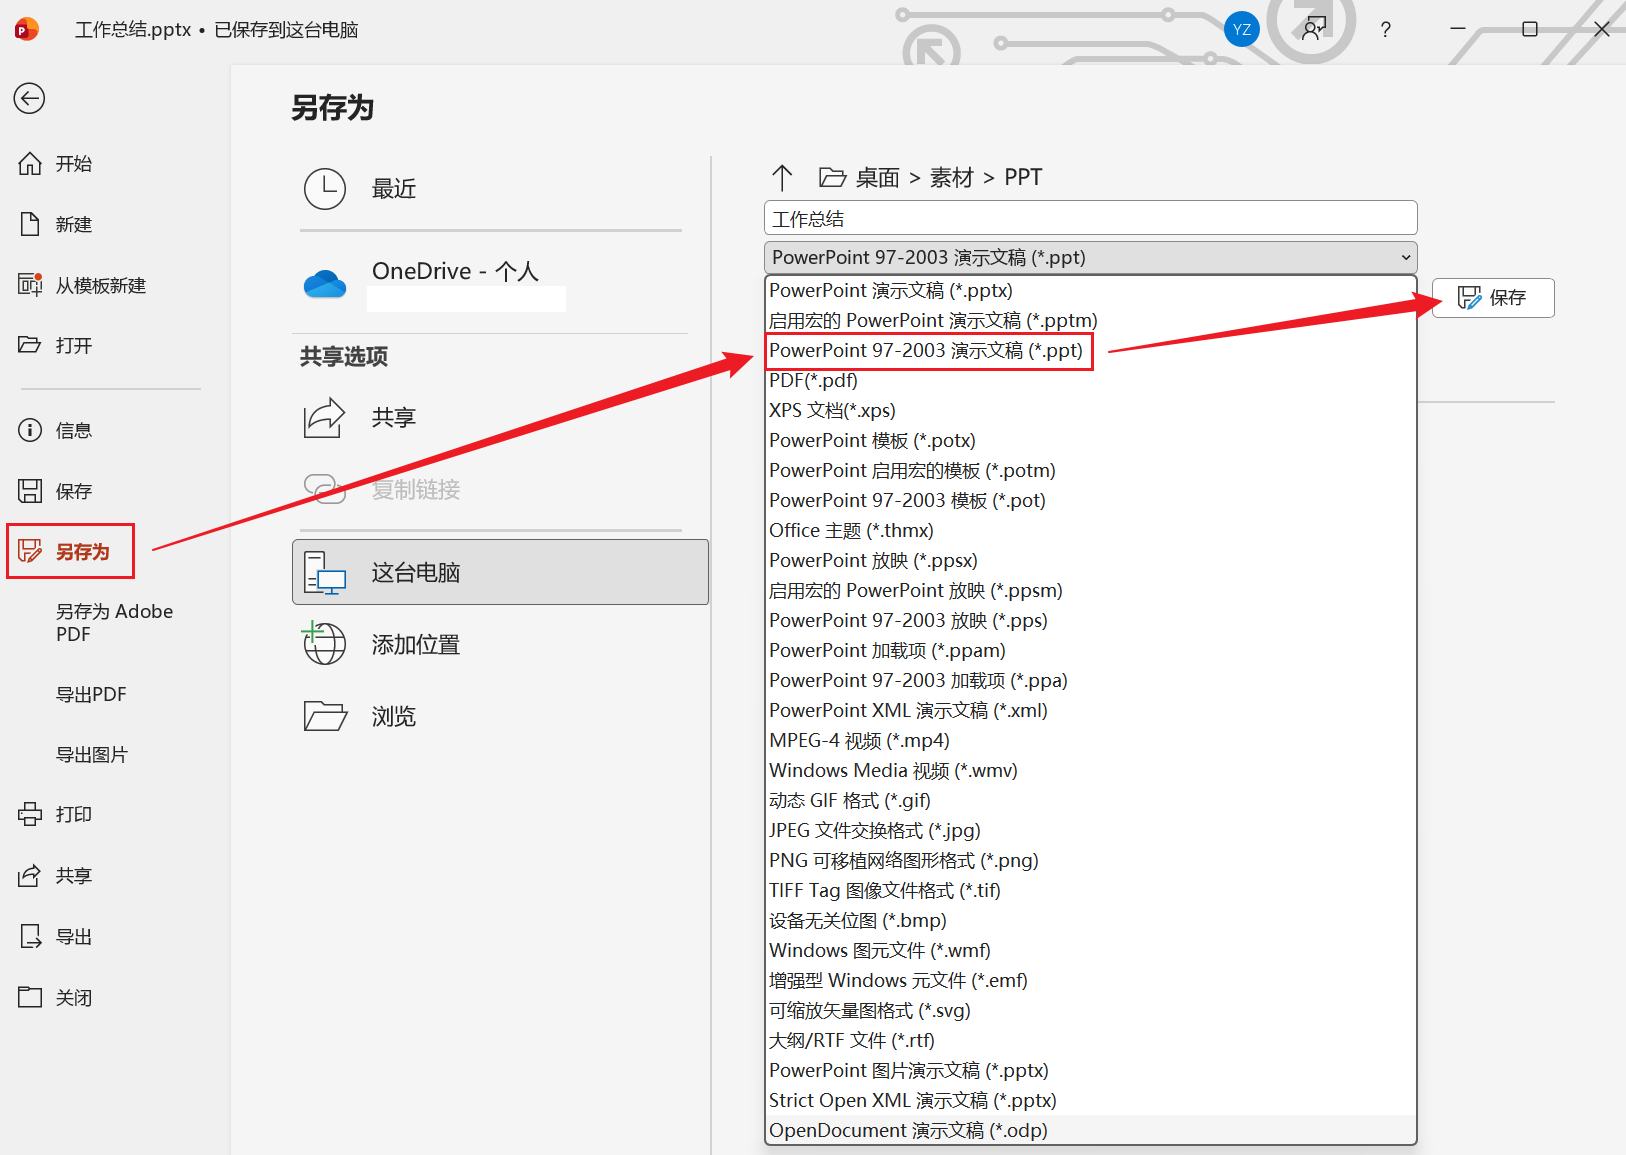Choose 这台电脑 as save location
This screenshot has width=1626, height=1155.
coord(500,572)
